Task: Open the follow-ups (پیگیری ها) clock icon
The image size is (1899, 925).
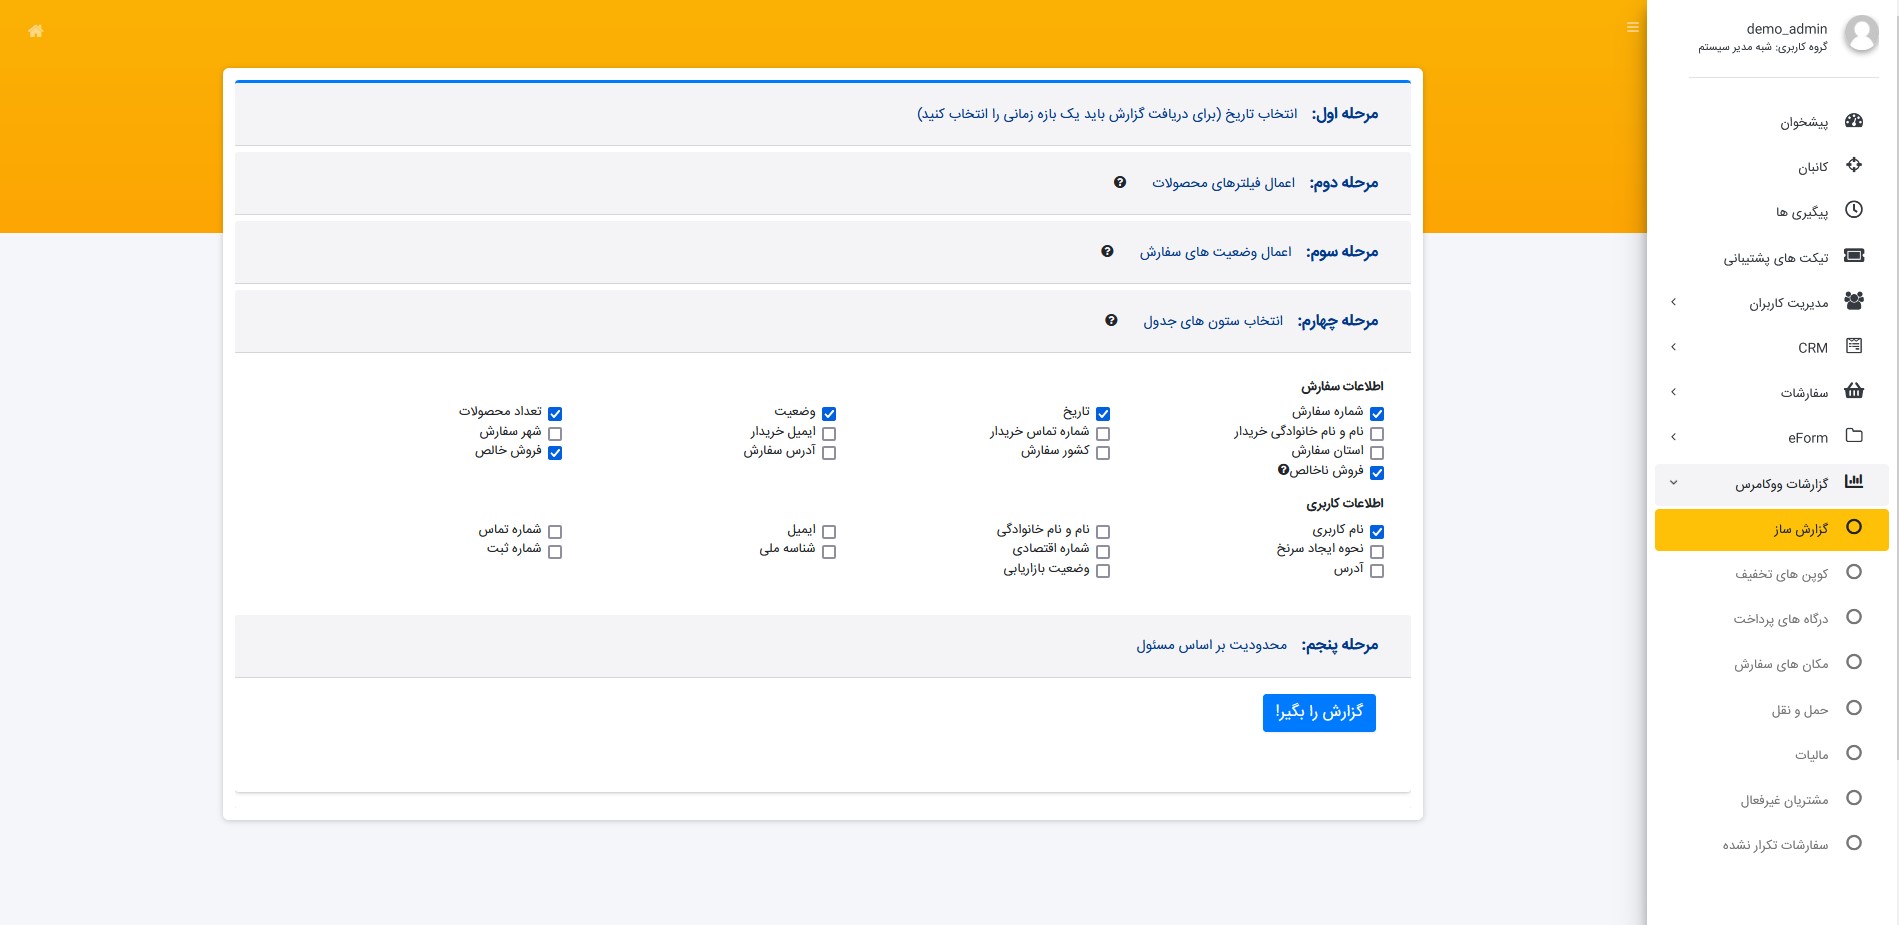Action: pyautogui.click(x=1853, y=210)
